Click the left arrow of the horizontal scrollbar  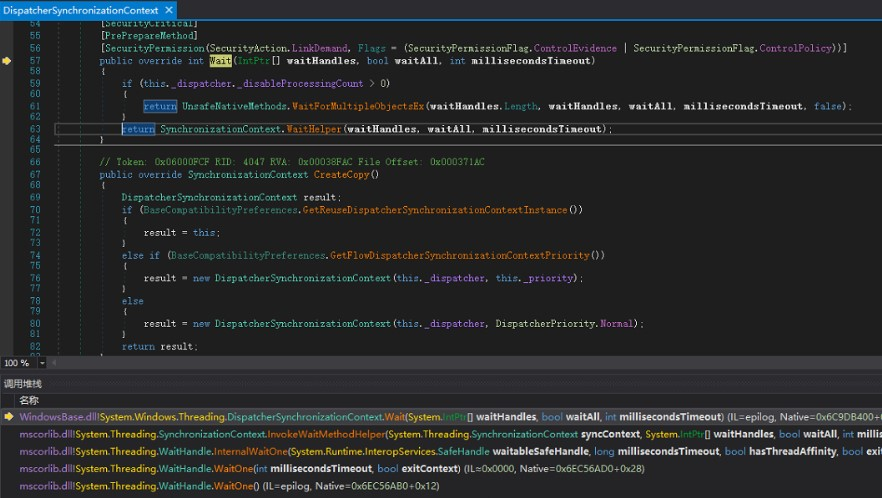tap(53, 363)
